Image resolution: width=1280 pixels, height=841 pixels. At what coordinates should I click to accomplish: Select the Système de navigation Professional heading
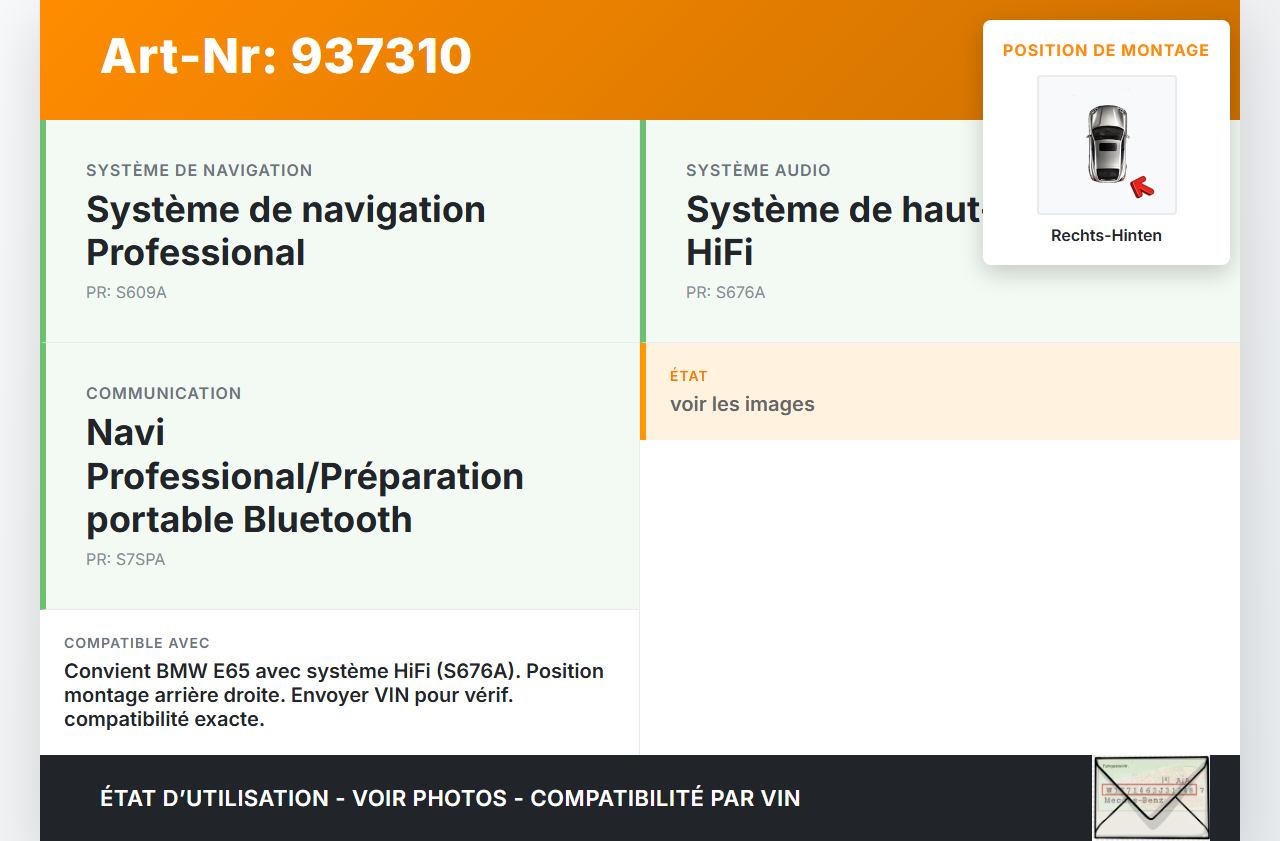[x=286, y=231]
